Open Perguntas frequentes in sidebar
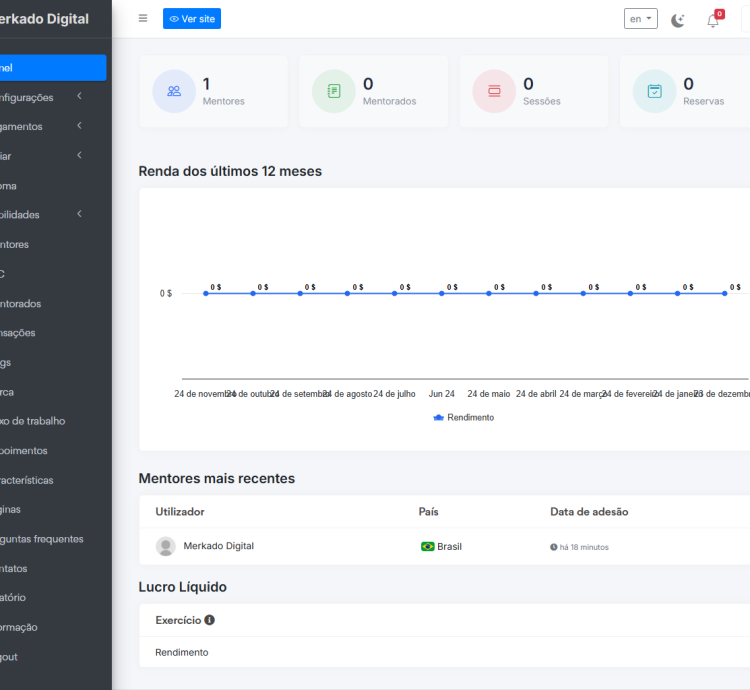This screenshot has width=750, height=690. (x=42, y=539)
